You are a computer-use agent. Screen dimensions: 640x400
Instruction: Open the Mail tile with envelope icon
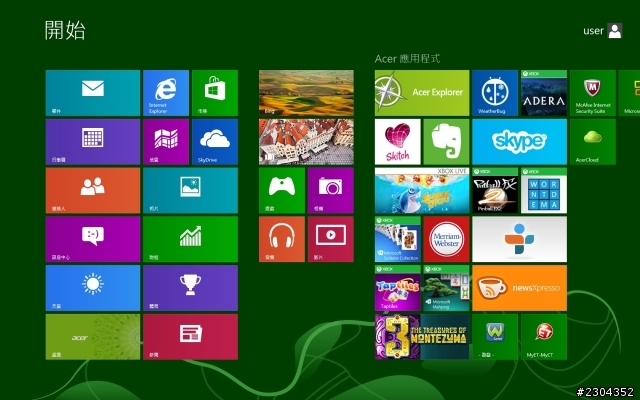(93, 93)
